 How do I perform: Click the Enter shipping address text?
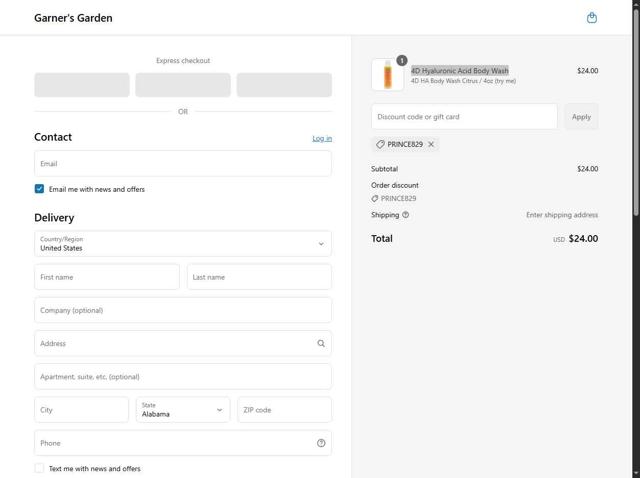pyautogui.click(x=562, y=215)
